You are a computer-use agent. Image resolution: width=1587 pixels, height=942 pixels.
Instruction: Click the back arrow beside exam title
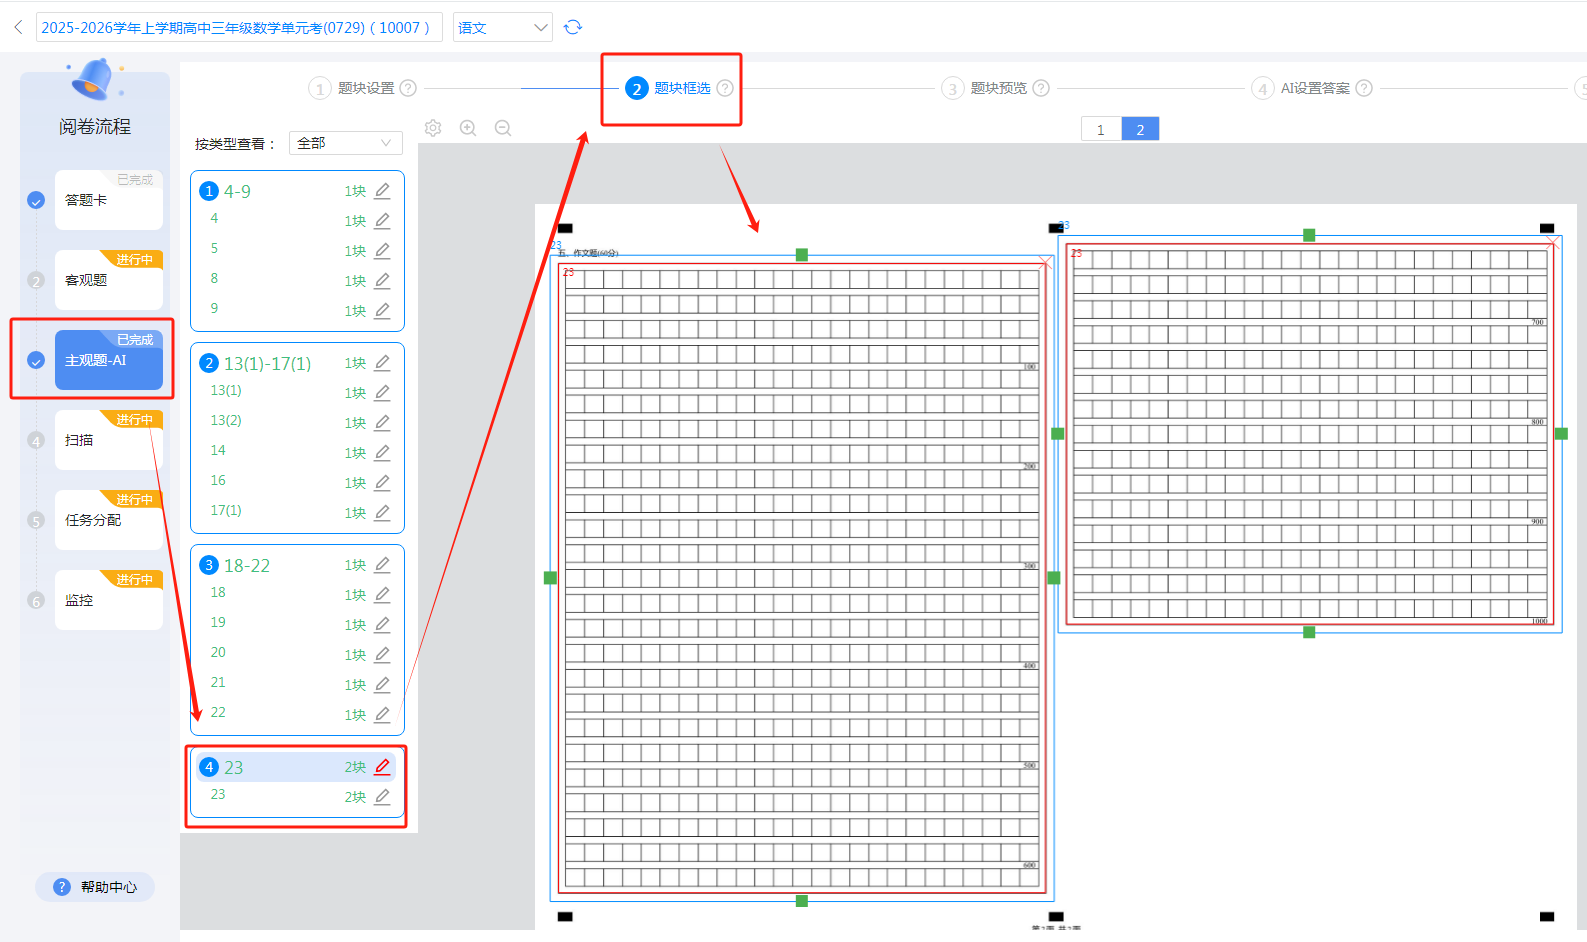18,27
